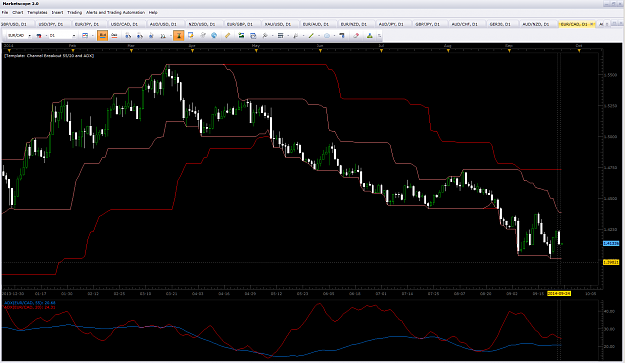This screenshot has height=363, width=625.
Task: Expand the horizontal lines tool dropdown
Action: (x=288, y=36)
